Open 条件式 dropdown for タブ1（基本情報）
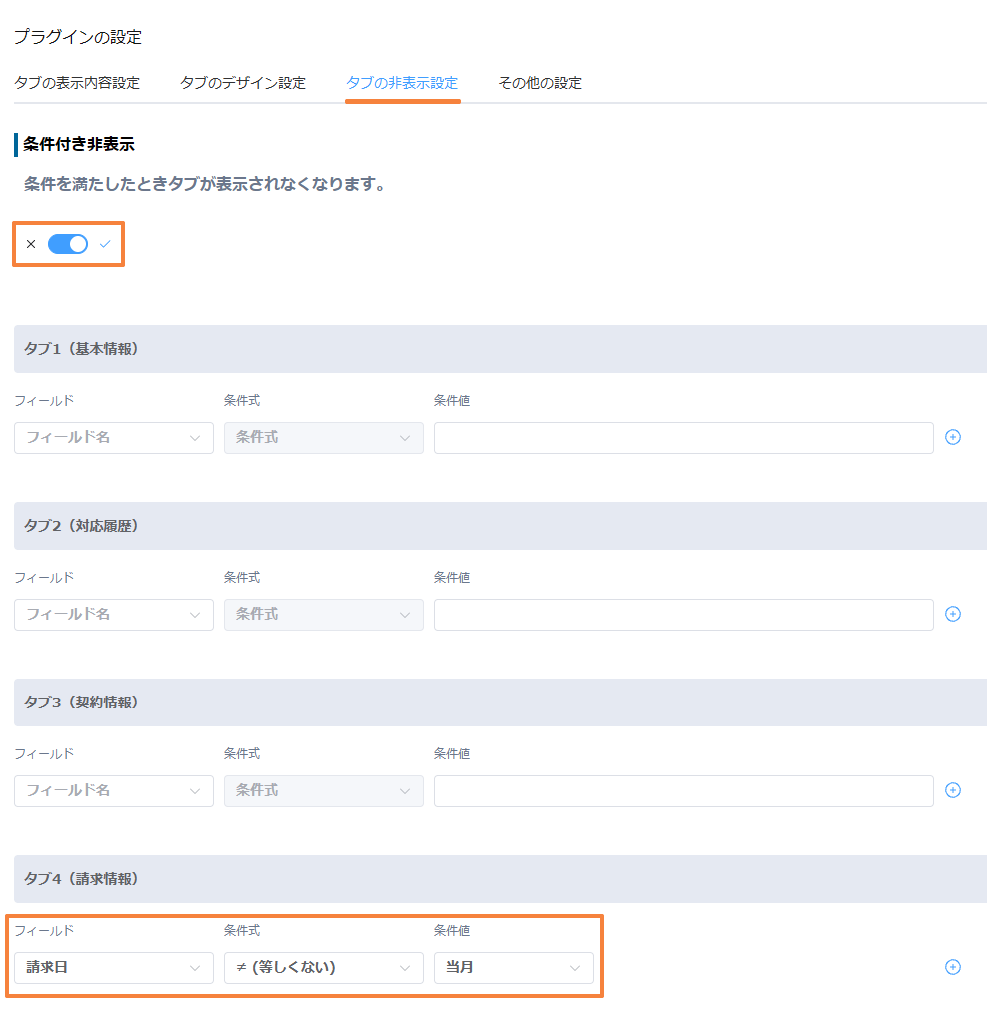This screenshot has height=1026, width=987. point(324,438)
